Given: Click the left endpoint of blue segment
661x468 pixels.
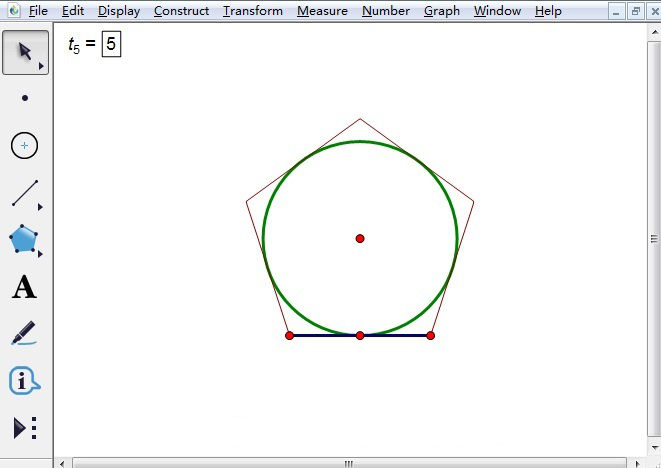Looking at the screenshot, I should click(x=290, y=335).
